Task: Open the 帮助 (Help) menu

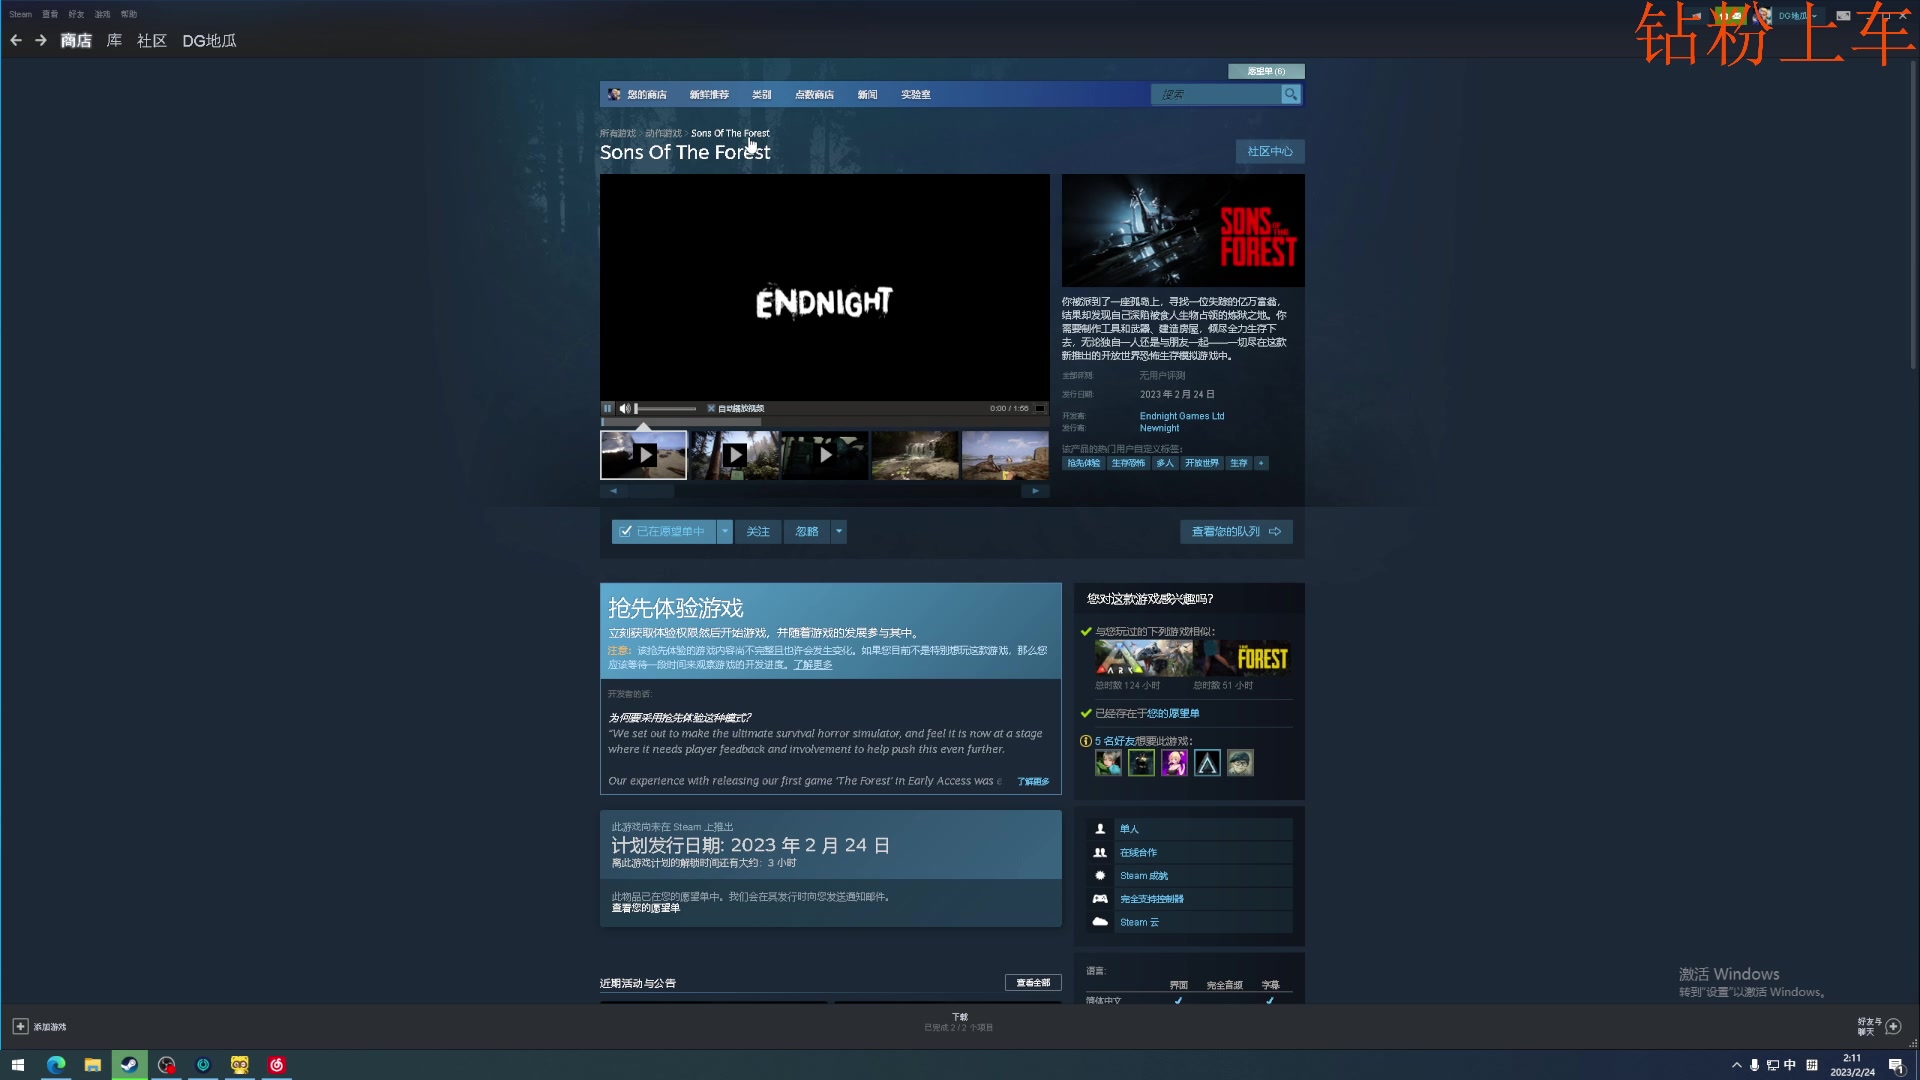Action: pyautogui.click(x=129, y=15)
